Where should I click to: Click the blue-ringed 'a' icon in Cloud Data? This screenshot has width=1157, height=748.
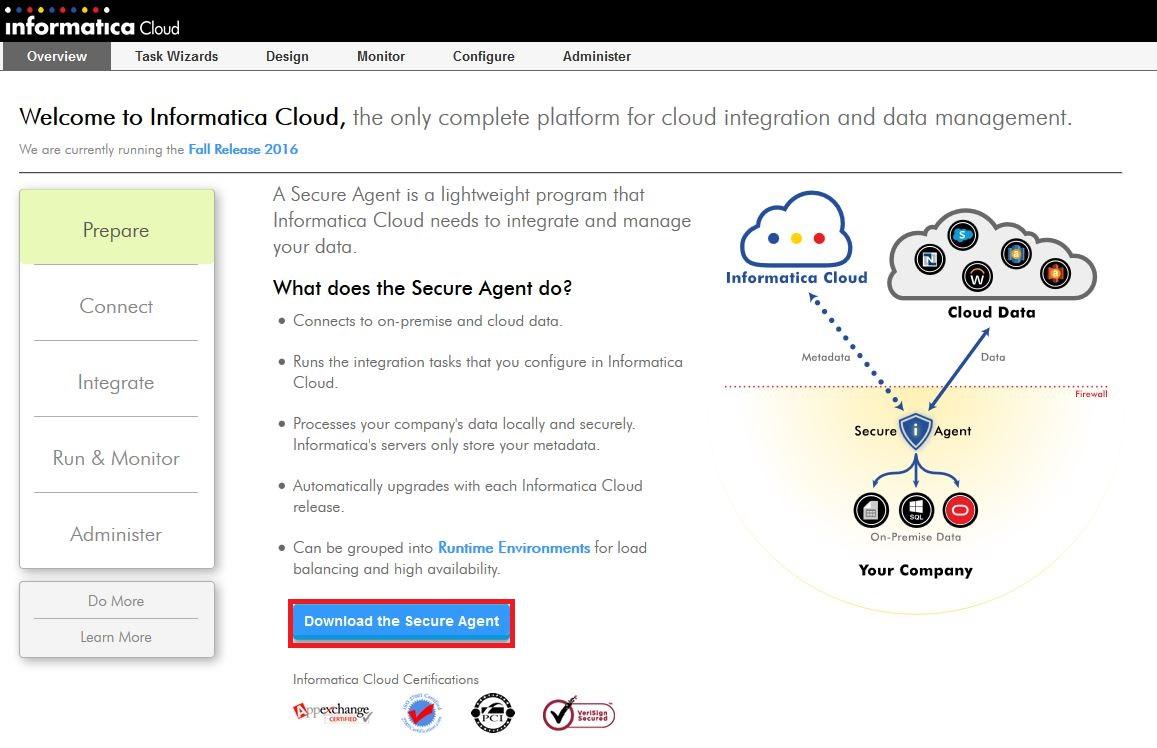point(1016,254)
